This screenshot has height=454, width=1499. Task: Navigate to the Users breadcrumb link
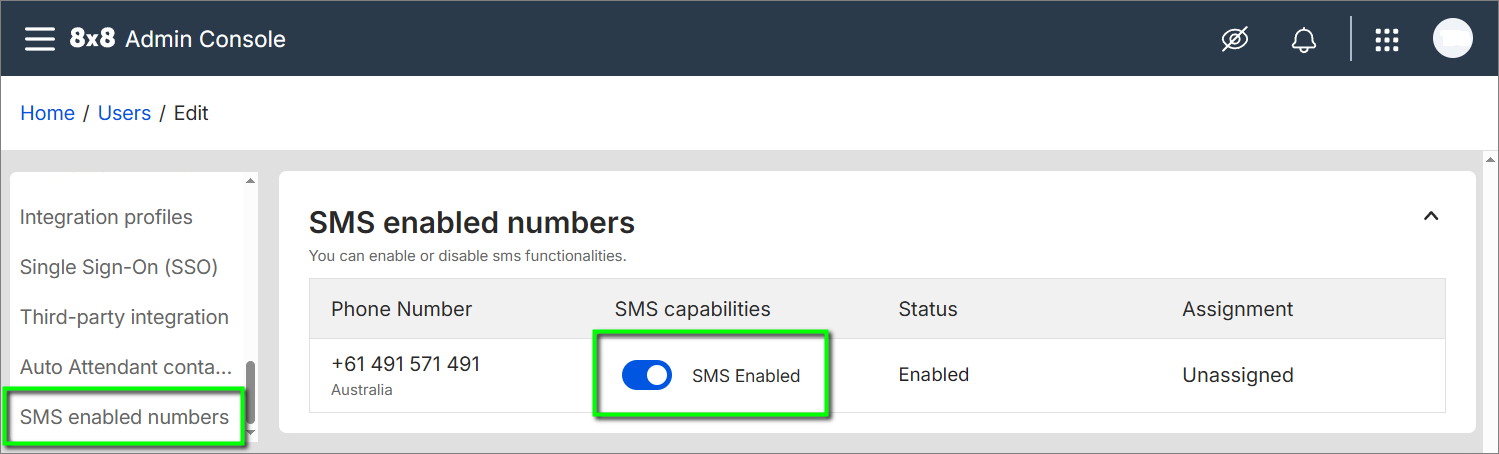pyautogui.click(x=124, y=113)
